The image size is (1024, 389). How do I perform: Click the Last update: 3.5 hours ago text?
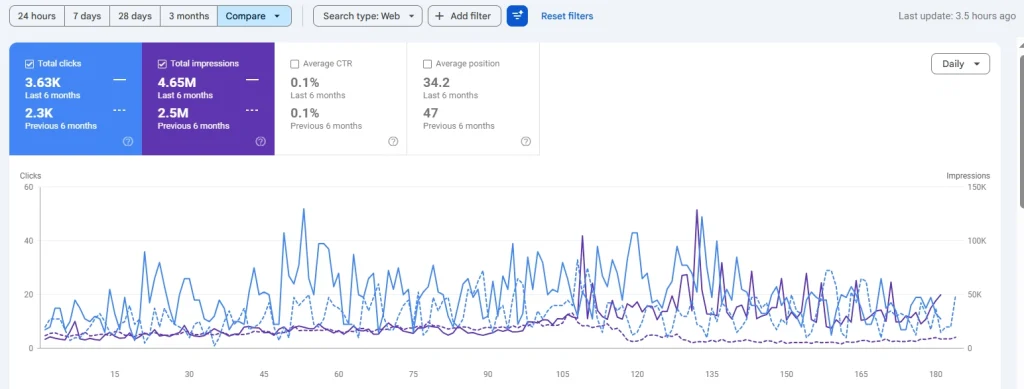click(957, 16)
